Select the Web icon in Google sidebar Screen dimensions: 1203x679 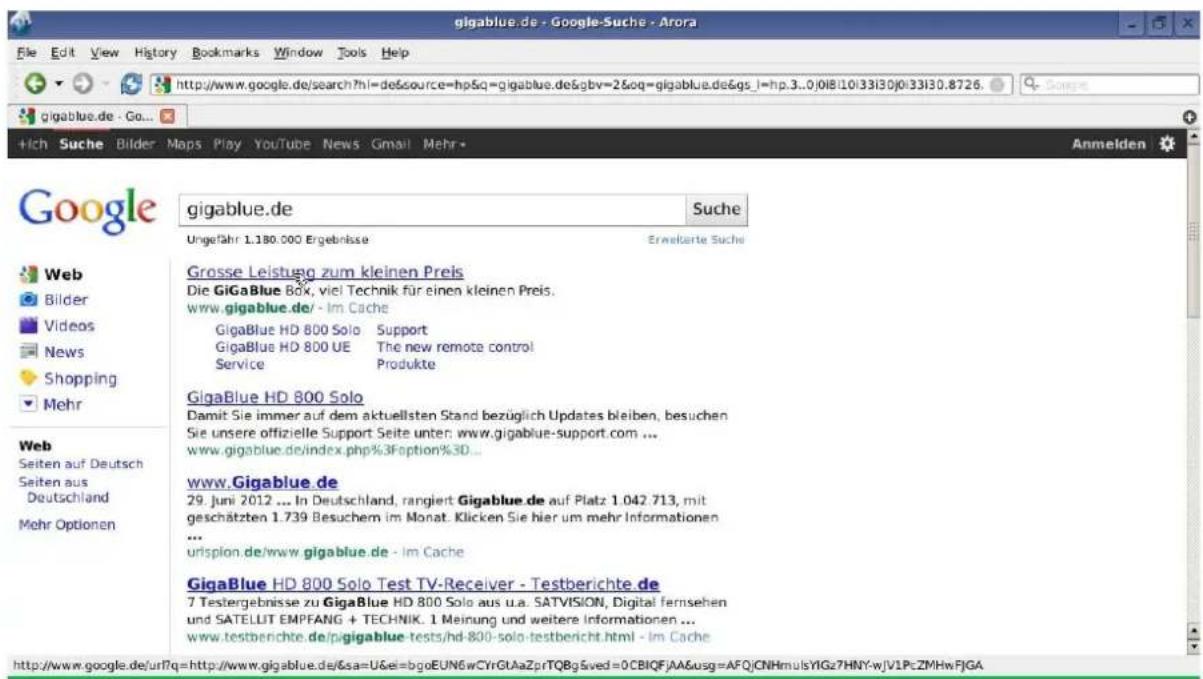tap(28, 274)
